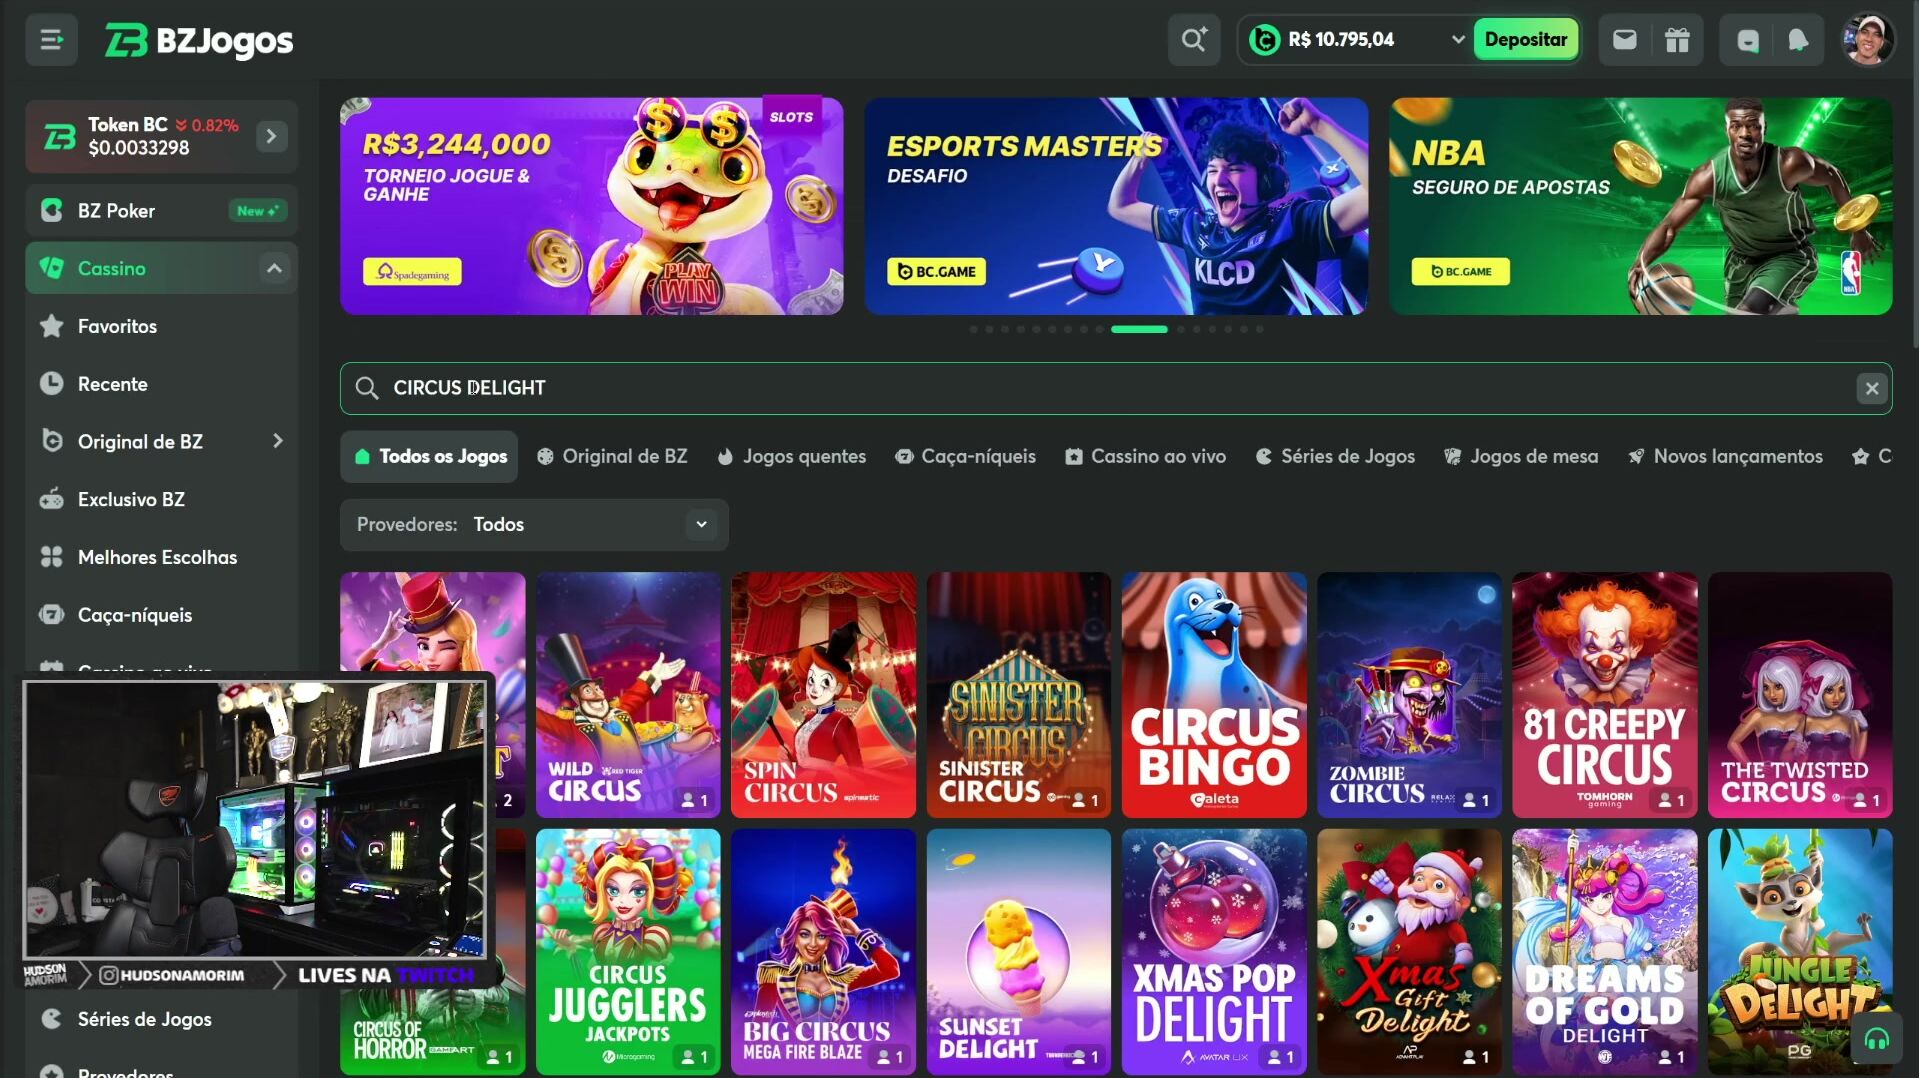
Task: Open the Provedores Todos dropdown
Action: [534, 525]
